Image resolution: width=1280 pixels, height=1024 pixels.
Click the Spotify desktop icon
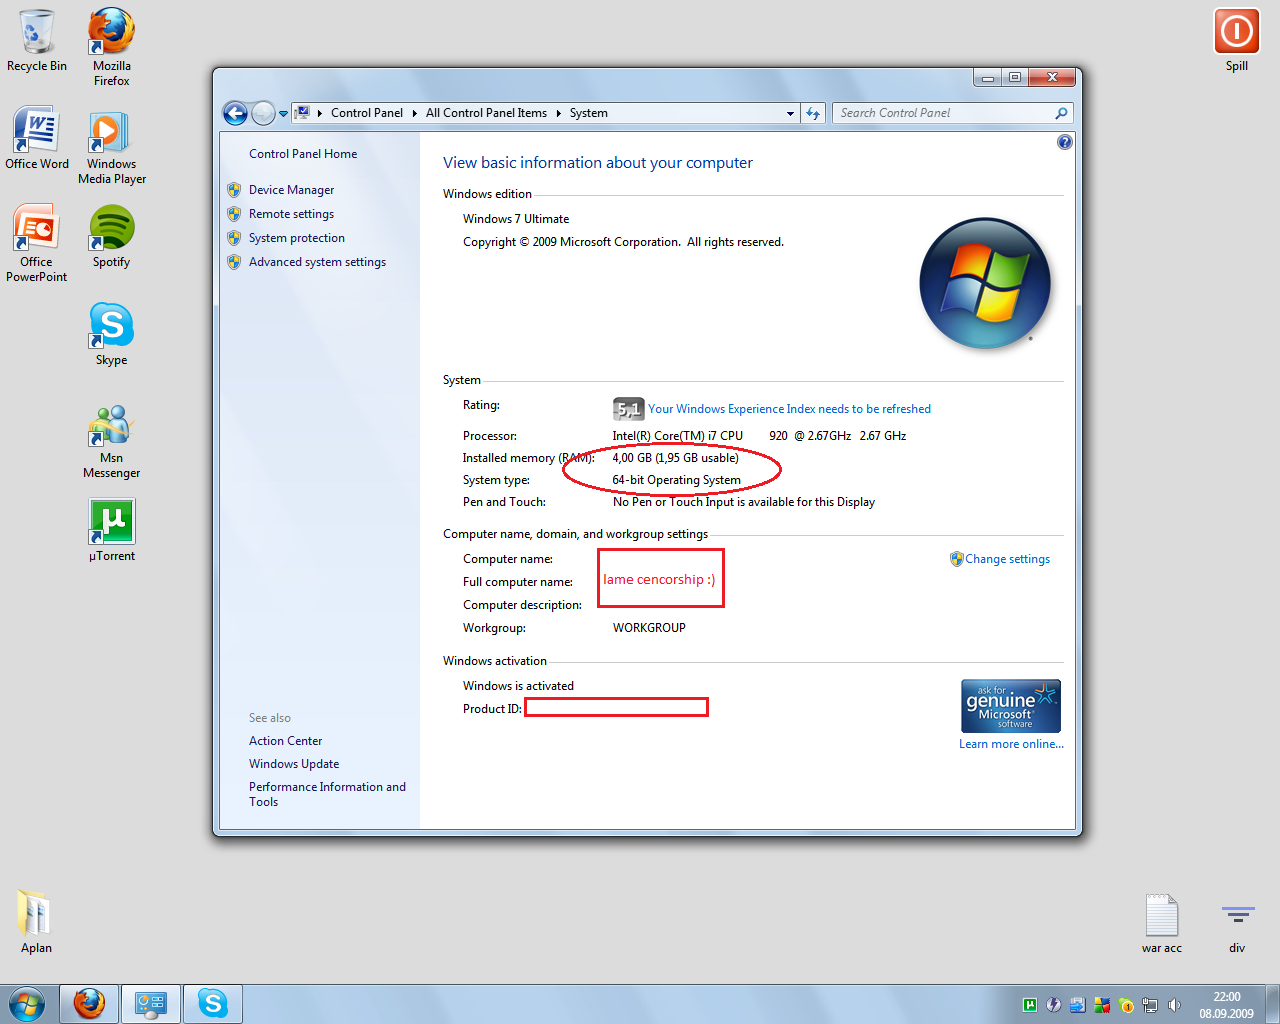click(x=112, y=236)
